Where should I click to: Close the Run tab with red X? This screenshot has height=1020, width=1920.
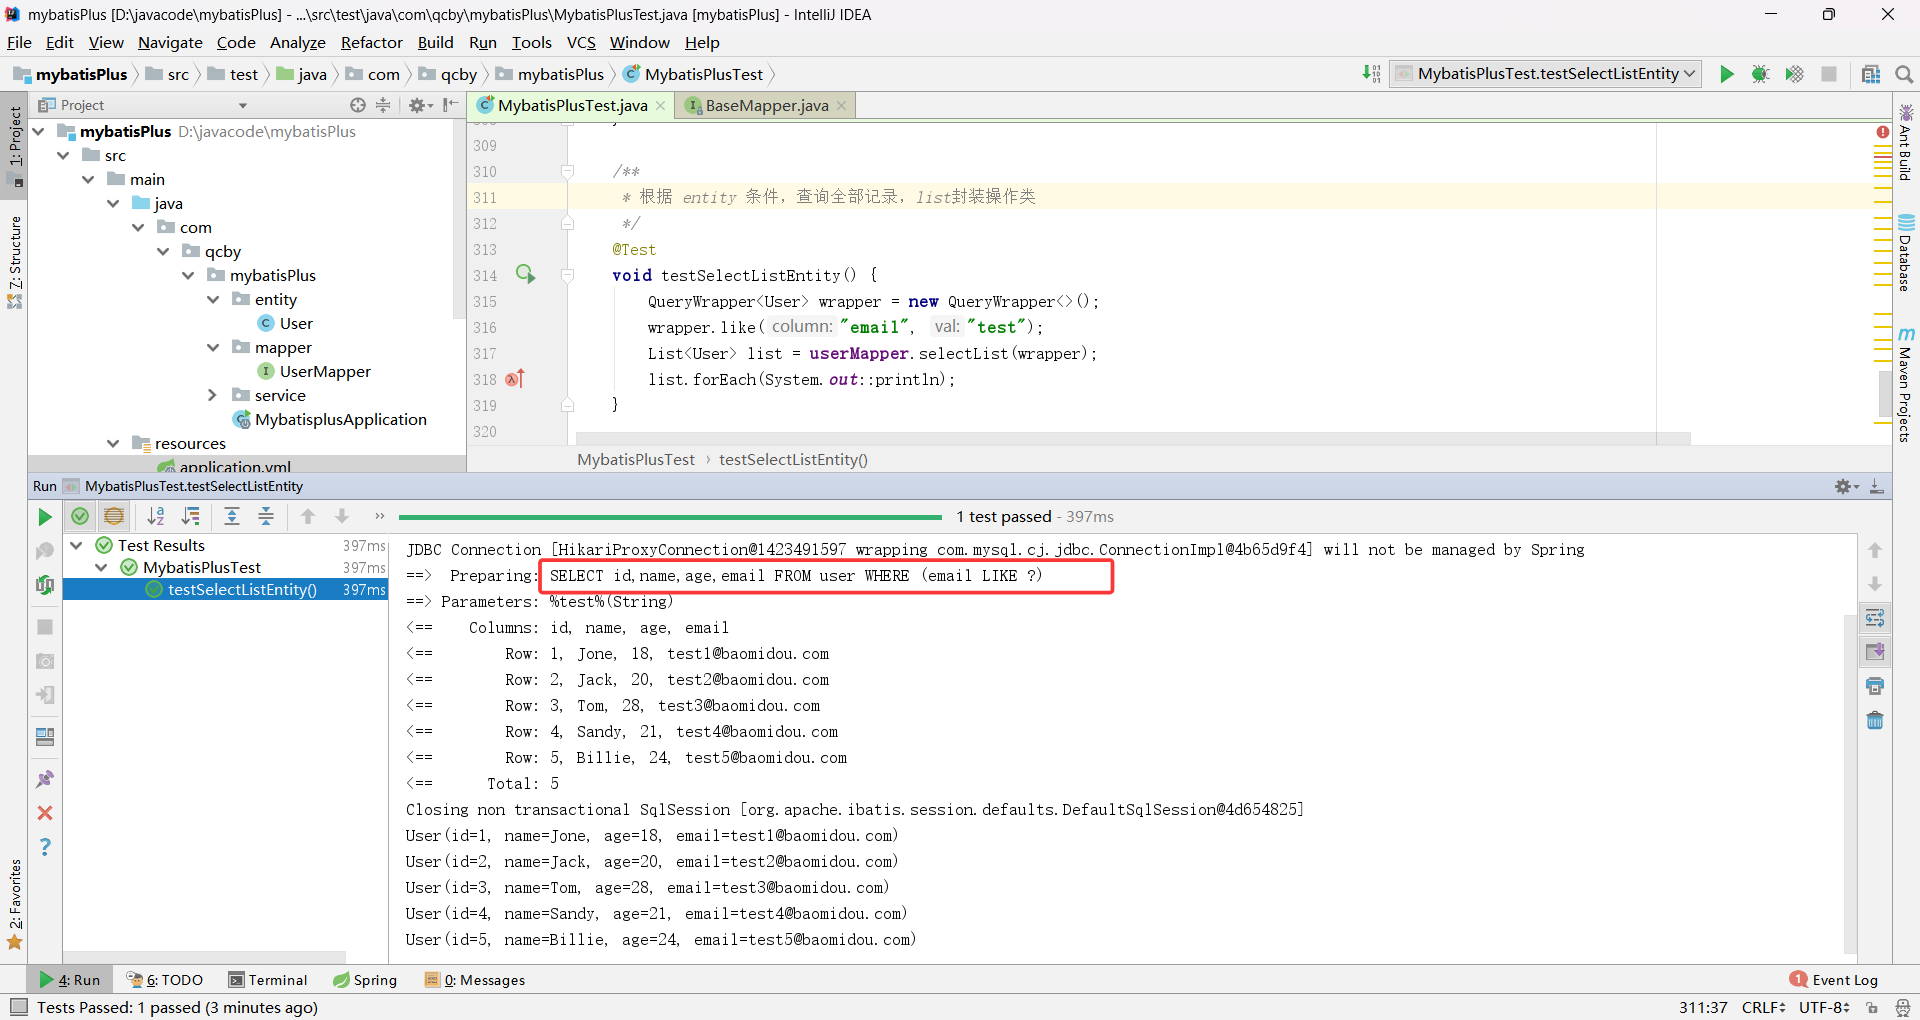click(45, 813)
